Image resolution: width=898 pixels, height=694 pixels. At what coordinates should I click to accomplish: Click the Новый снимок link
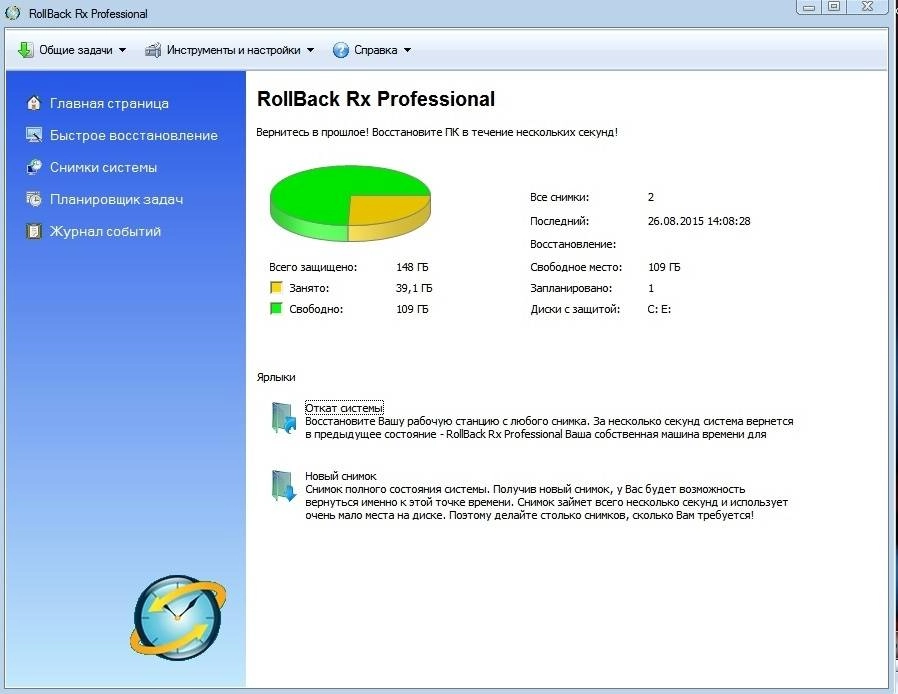[341, 476]
